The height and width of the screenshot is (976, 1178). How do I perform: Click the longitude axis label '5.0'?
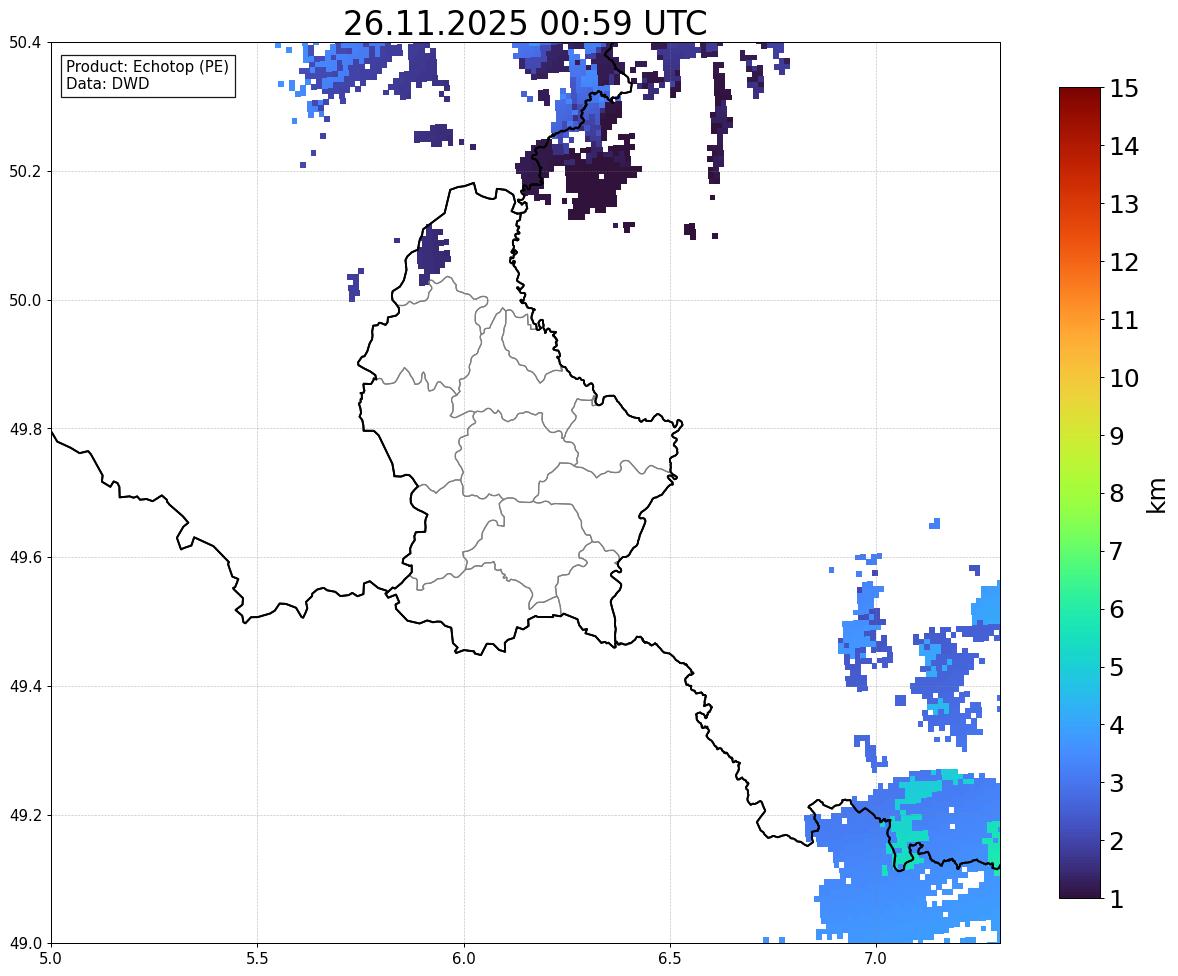[x=51, y=959]
